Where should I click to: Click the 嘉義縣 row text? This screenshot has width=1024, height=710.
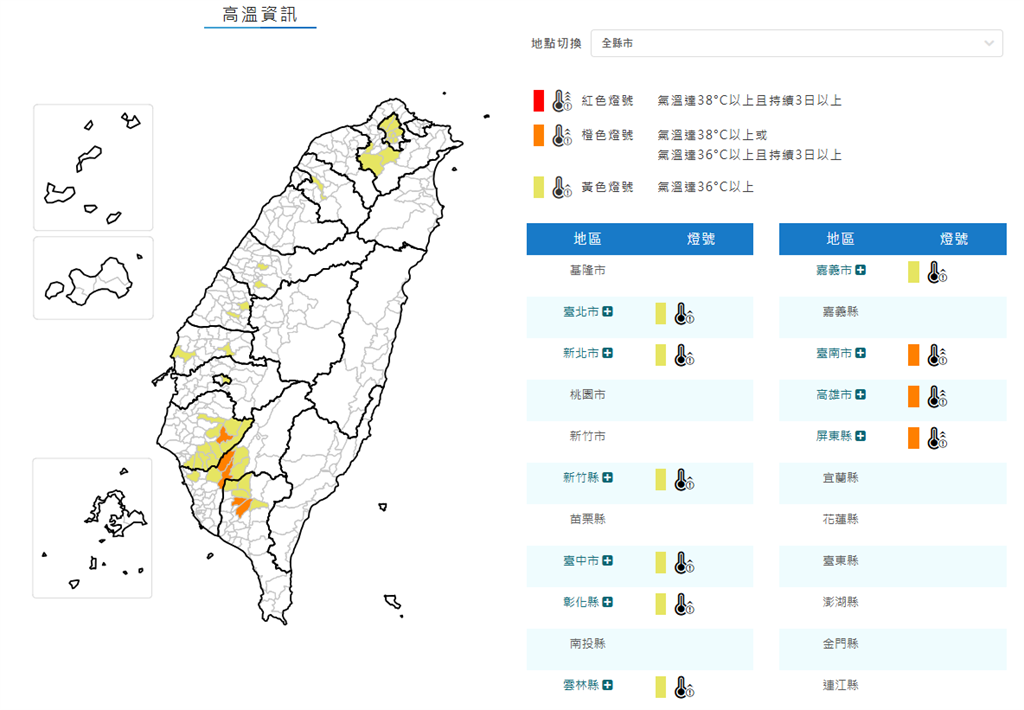coord(840,312)
